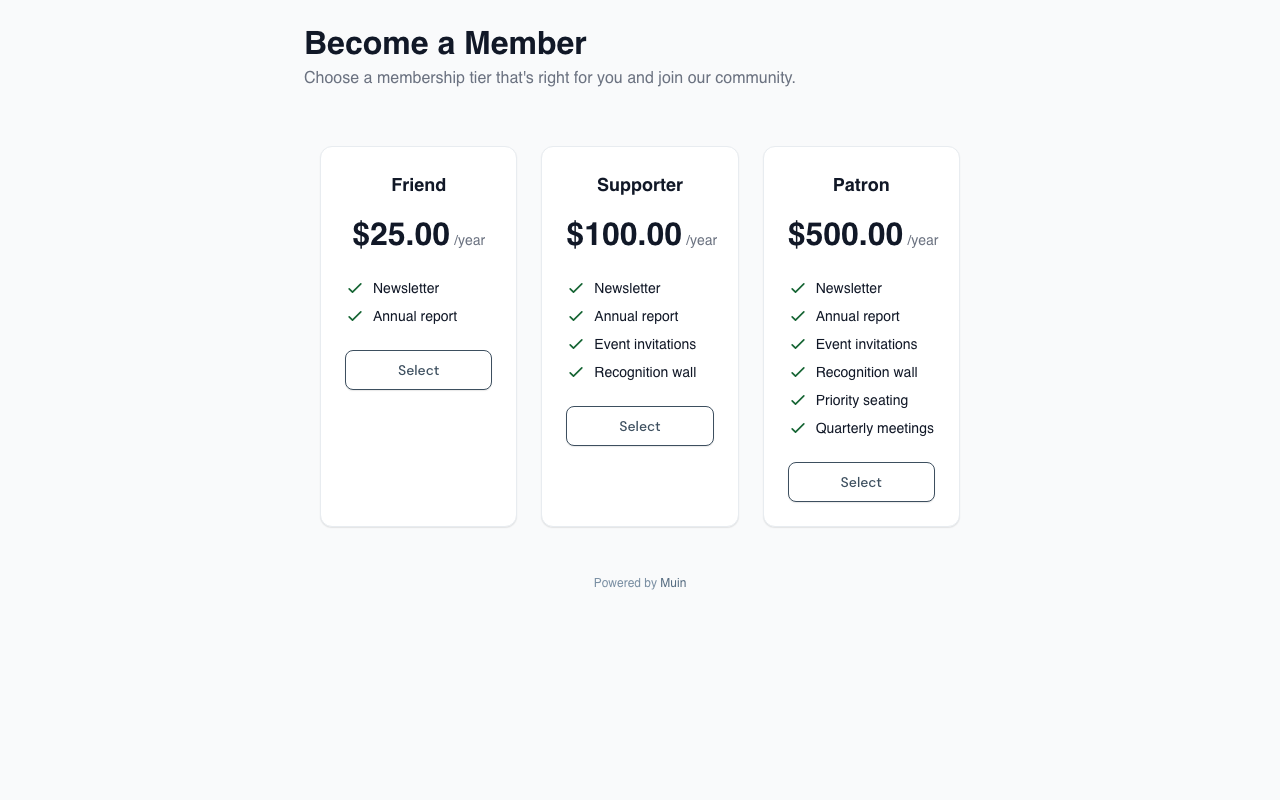1280x800 pixels.
Task: Click the checkmark beside Recognition wall in Supporter tier
Action: point(576,372)
